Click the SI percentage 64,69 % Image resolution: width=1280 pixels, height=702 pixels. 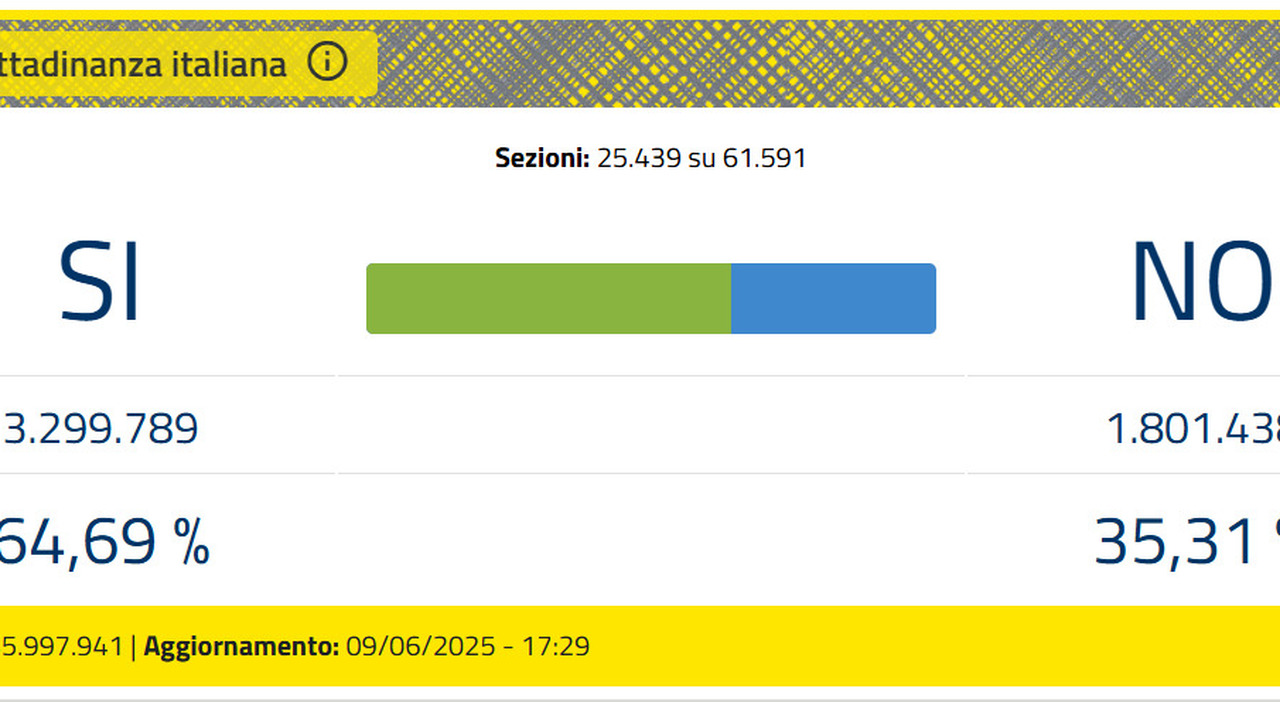point(104,541)
